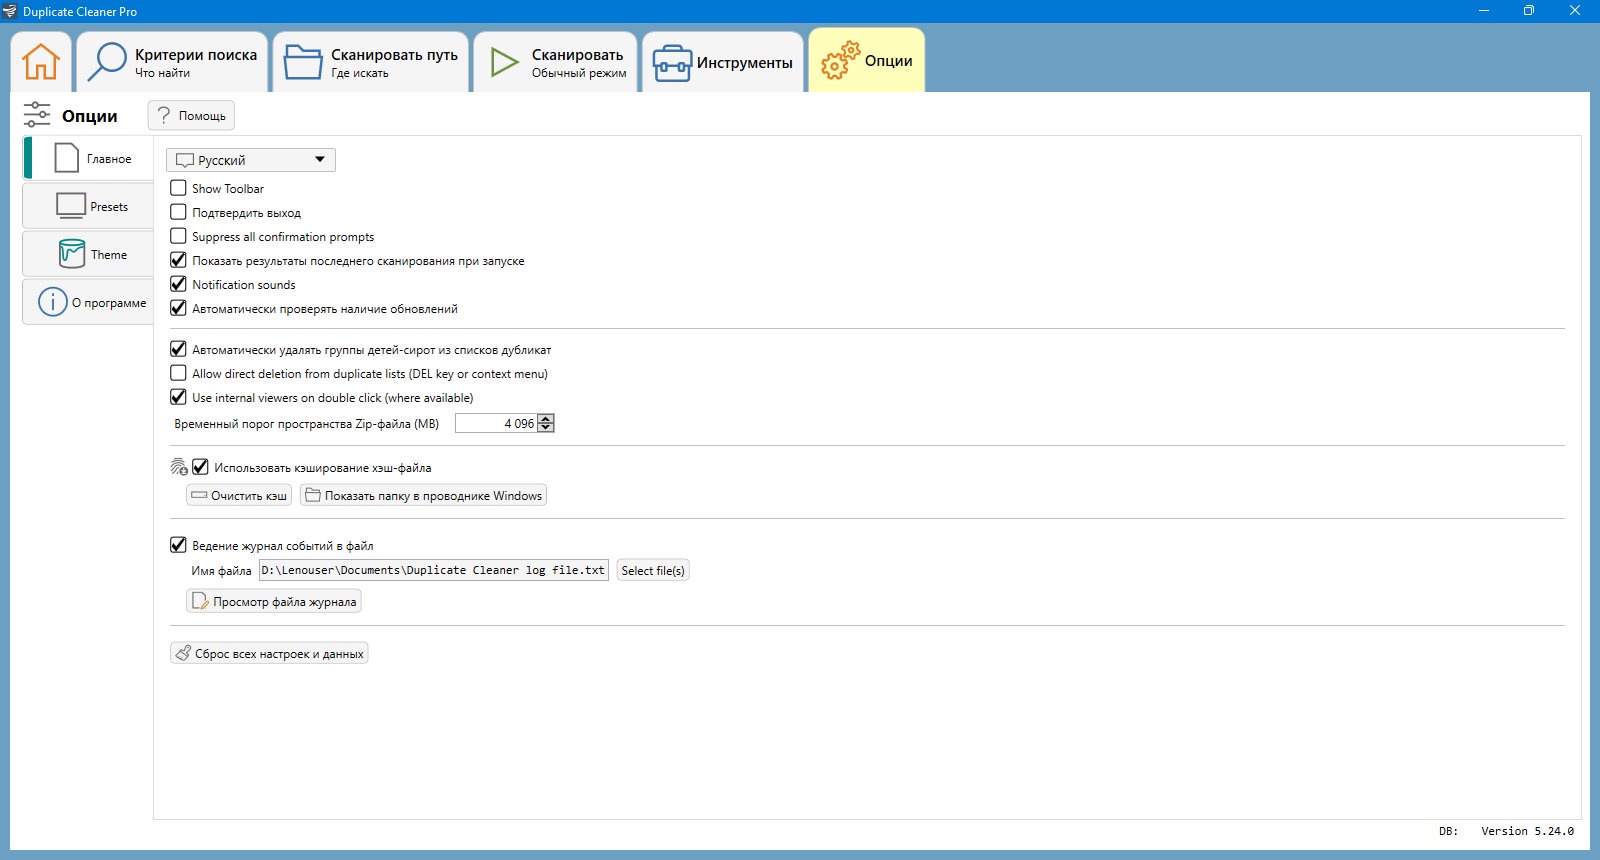This screenshot has height=860, width=1600.
Task: Click the paint bucket icon of Theme
Action: coord(72,254)
